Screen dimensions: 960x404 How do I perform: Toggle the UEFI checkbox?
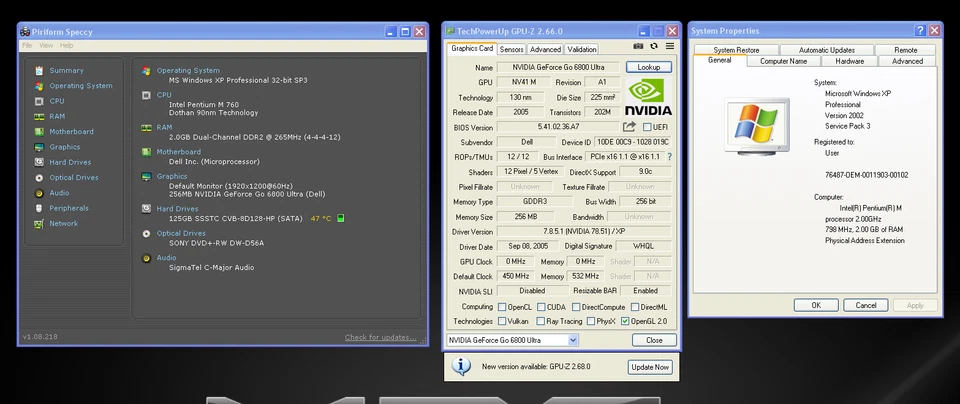tap(647, 127)
